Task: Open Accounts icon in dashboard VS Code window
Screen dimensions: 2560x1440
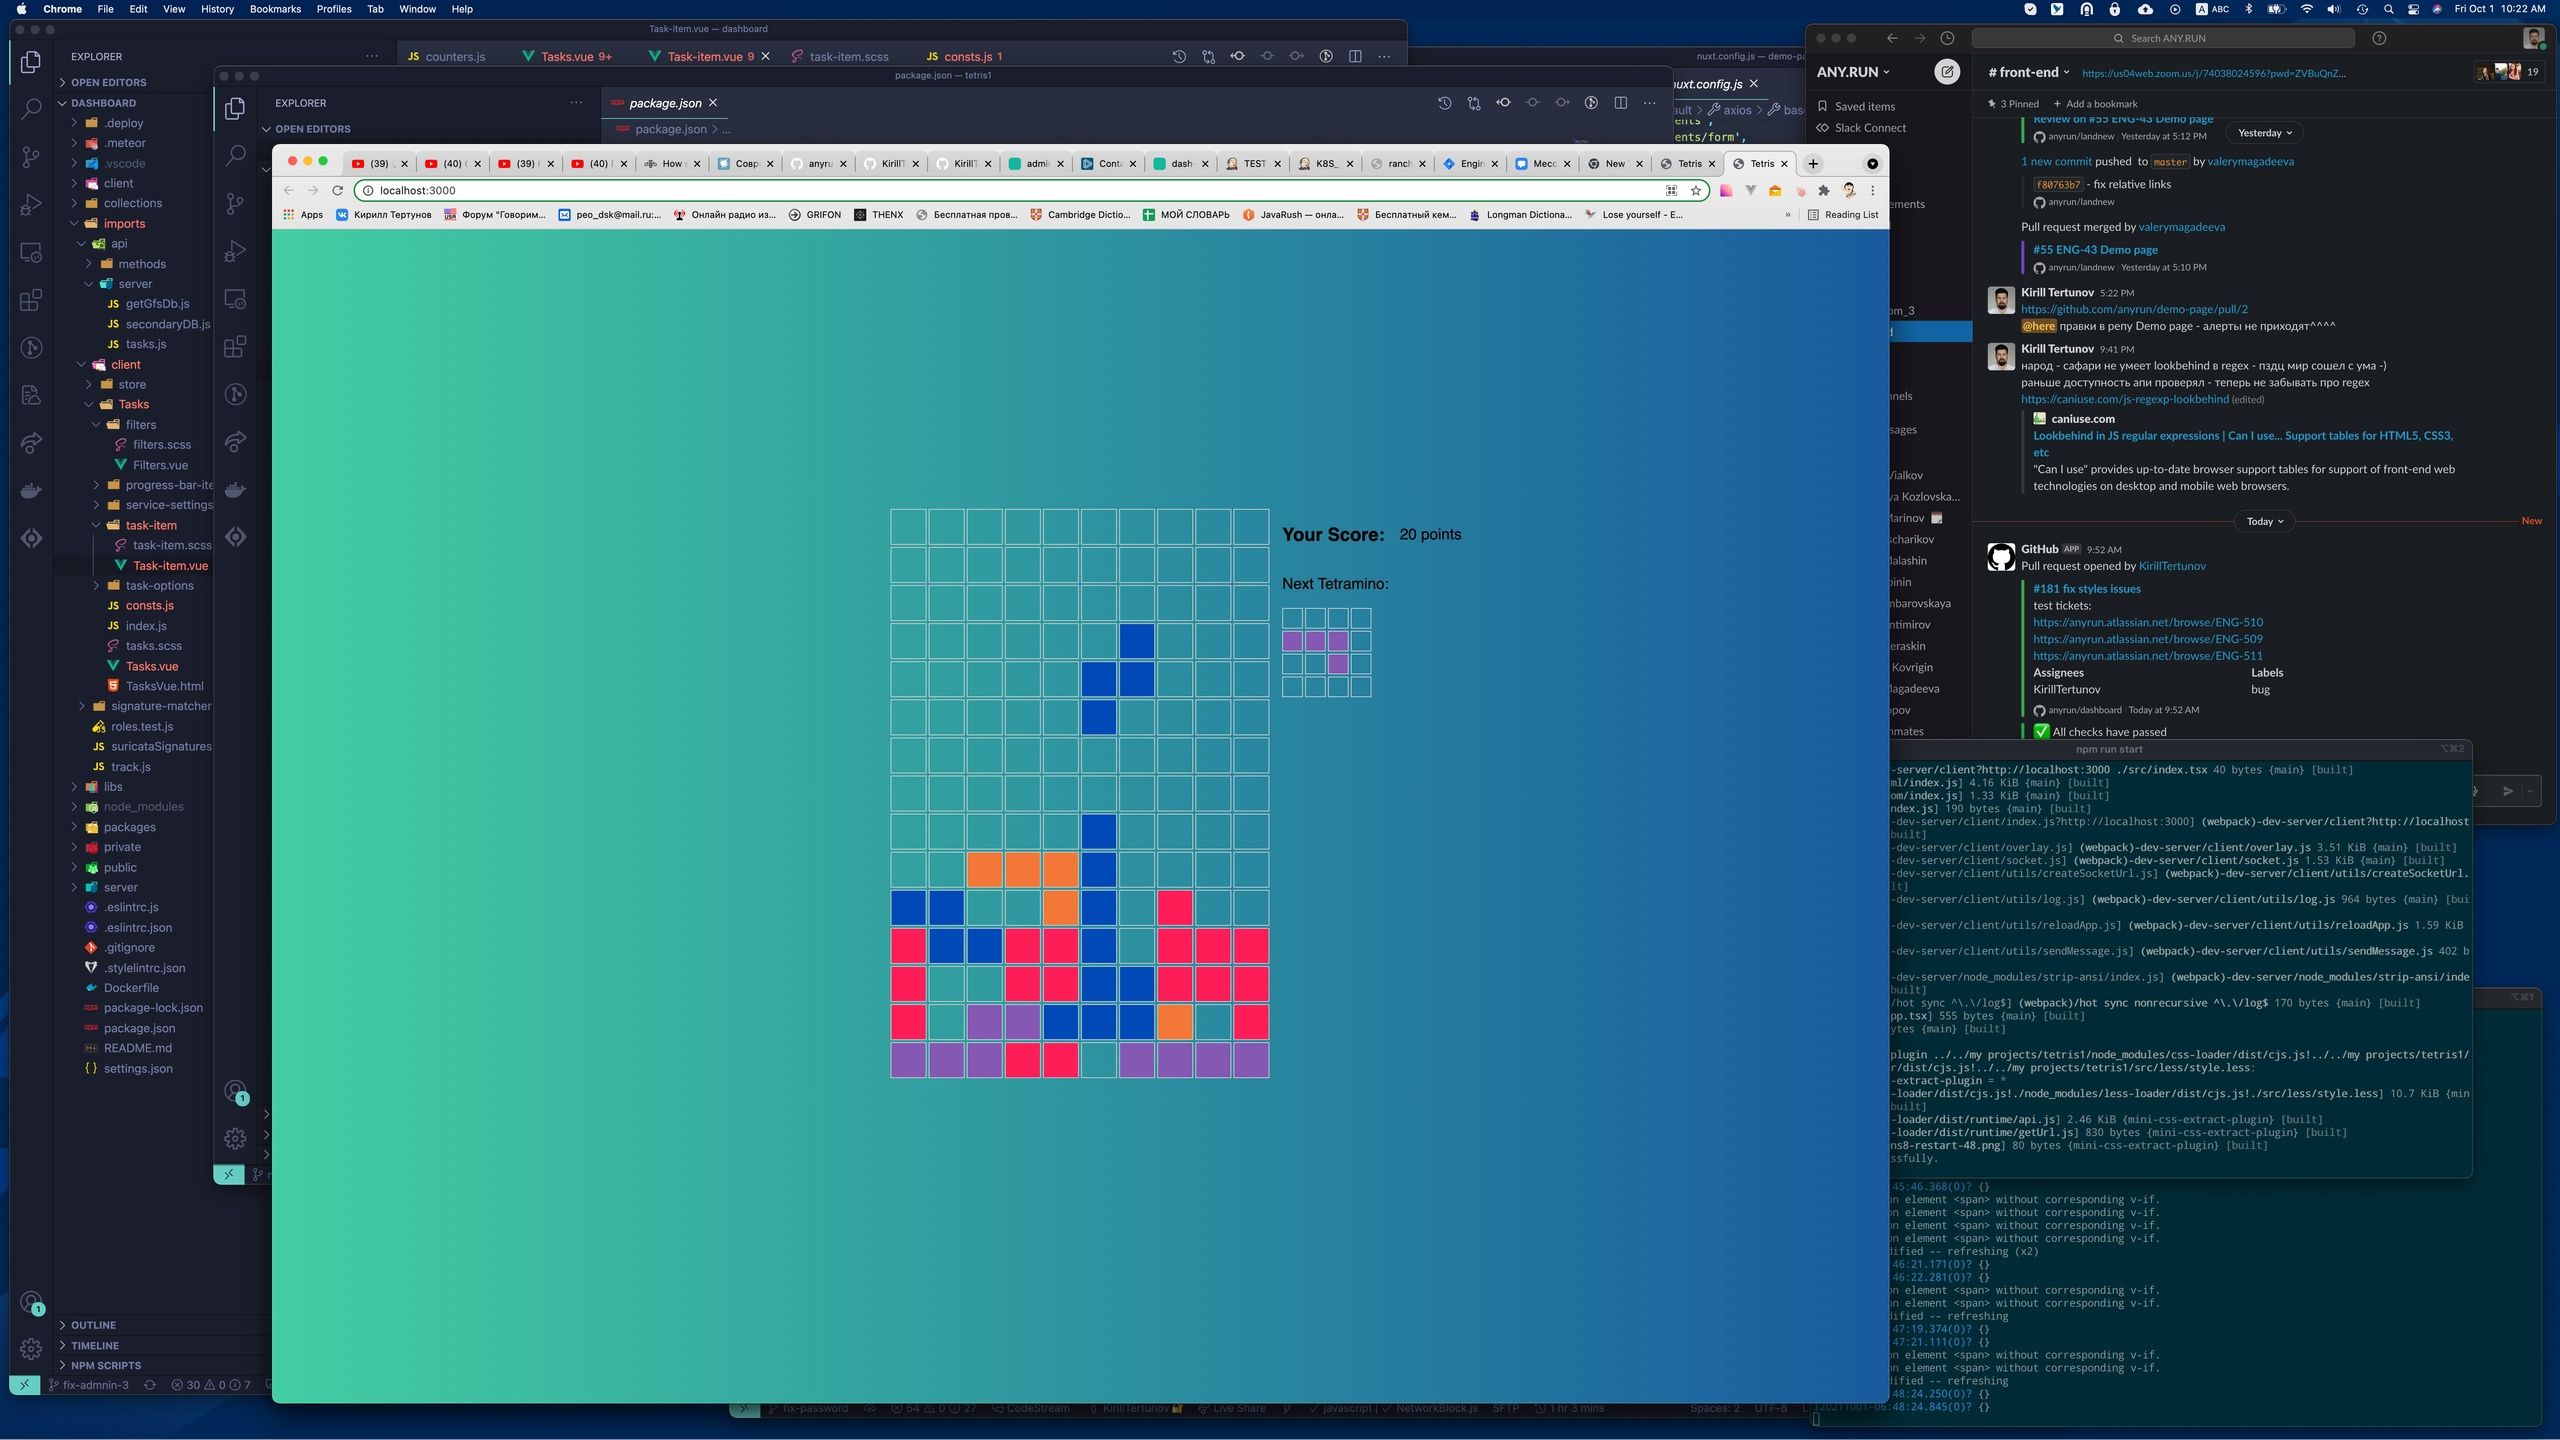Action: click(x=31, y=1302)
